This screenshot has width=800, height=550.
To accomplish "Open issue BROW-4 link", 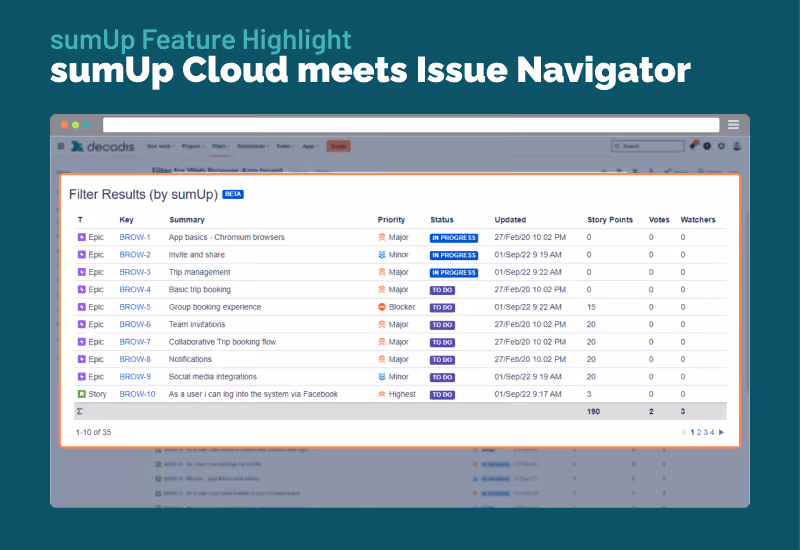I will pyautogui.click(x=135, y=289).
